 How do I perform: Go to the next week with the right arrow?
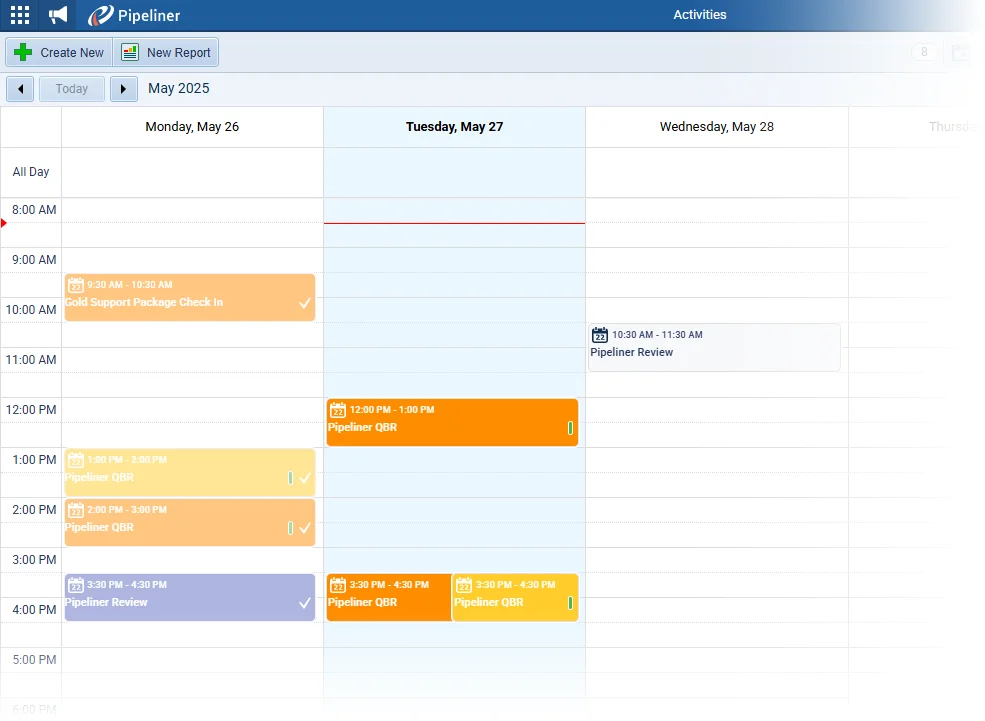pyautogui.click(x=123, y=89)
